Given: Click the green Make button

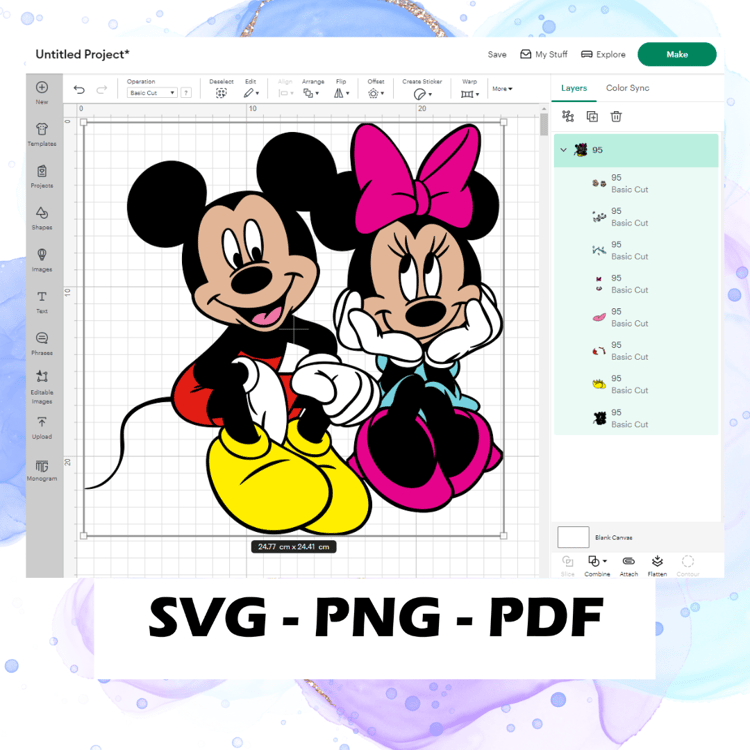Looking at the screenshot, I should [x=677, y=55].
